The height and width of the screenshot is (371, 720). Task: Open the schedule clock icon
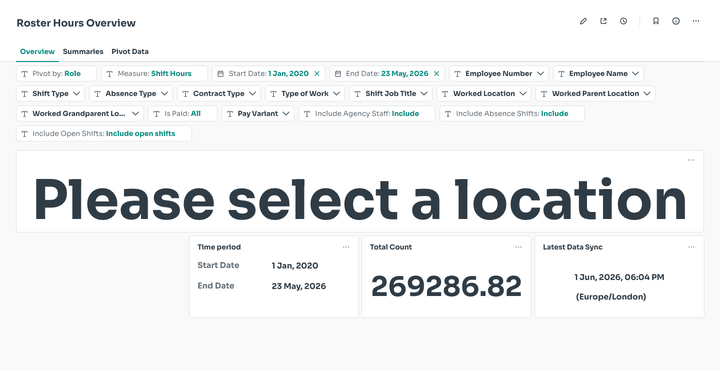(623, 21)
